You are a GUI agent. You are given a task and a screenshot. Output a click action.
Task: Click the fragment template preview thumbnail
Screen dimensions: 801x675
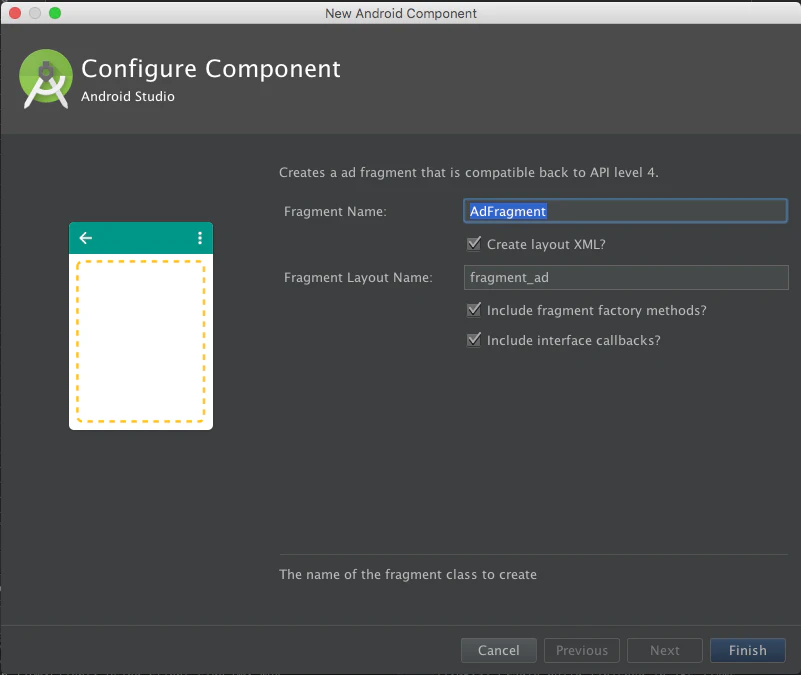pyautogui.click(x=141, y=326)
